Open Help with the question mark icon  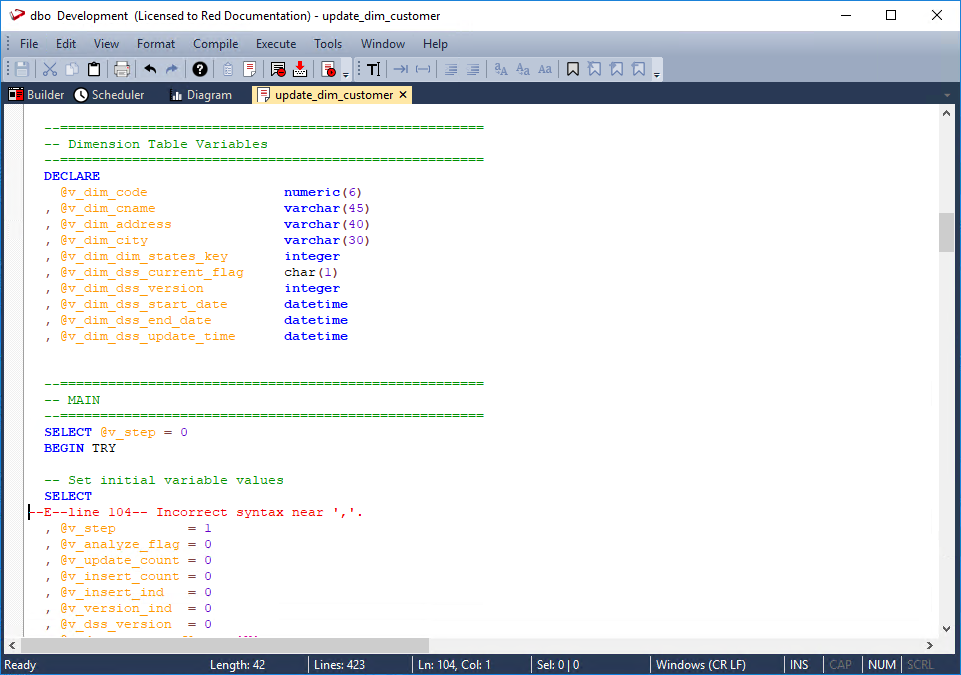(200, 69)
